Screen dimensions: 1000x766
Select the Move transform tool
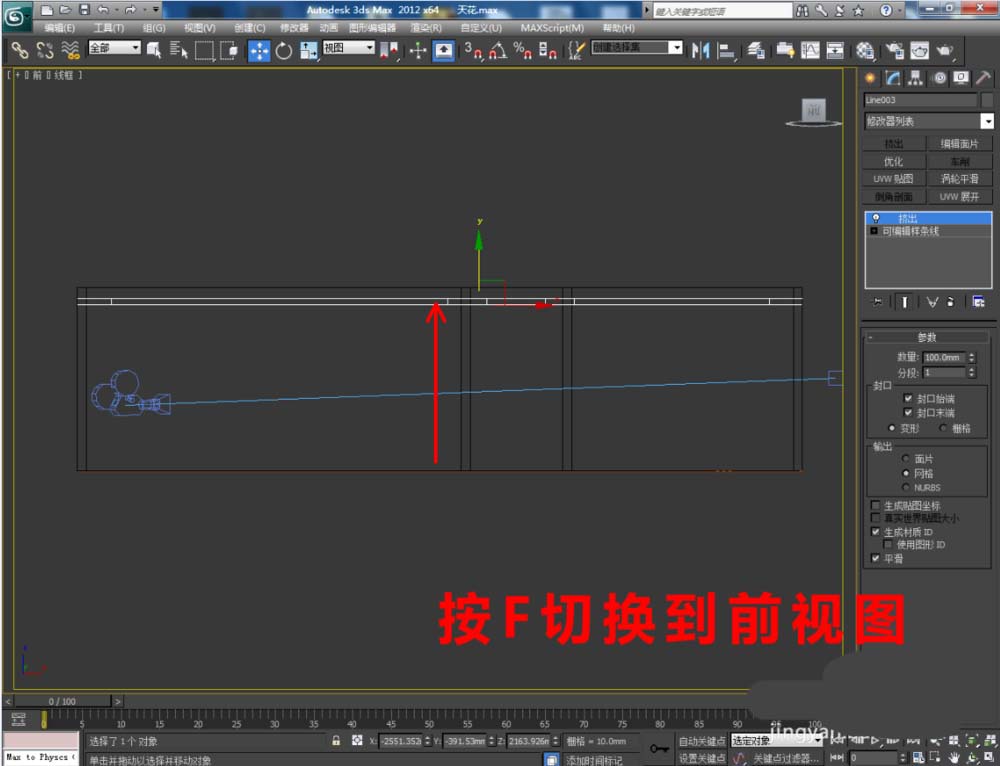(258, 50)
